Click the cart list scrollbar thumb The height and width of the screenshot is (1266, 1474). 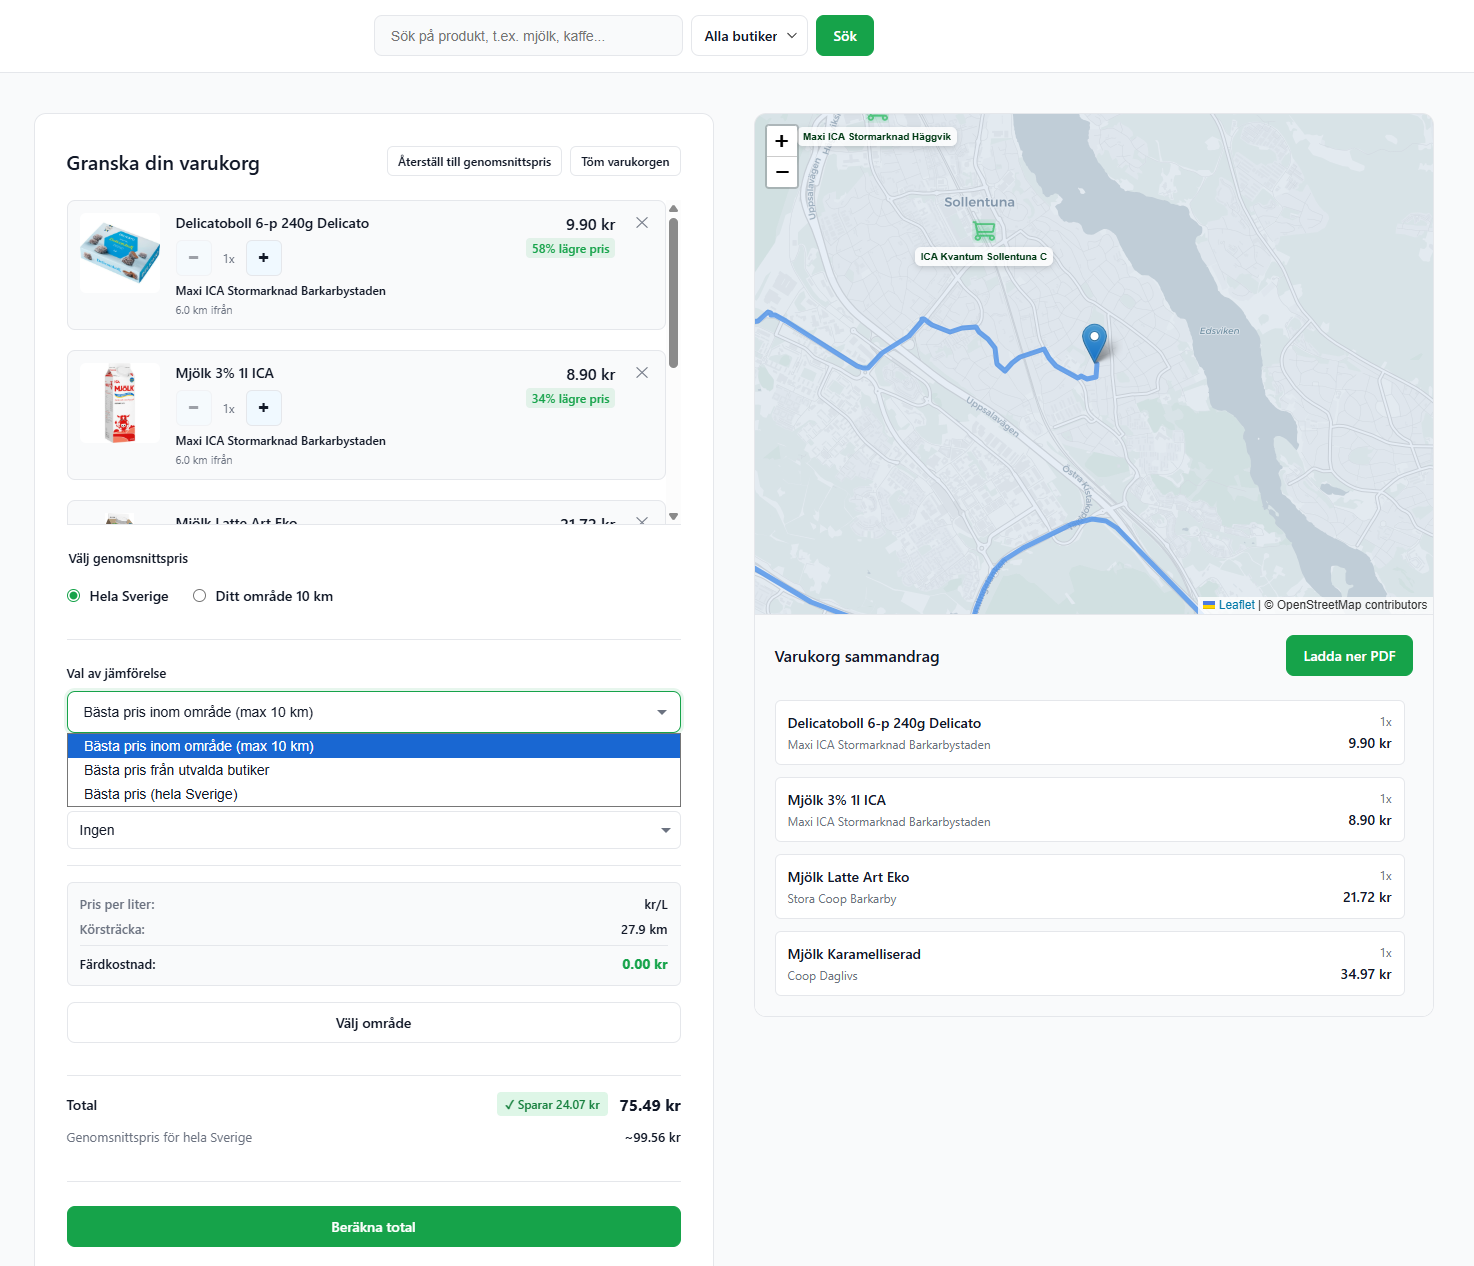click(674, 292)
